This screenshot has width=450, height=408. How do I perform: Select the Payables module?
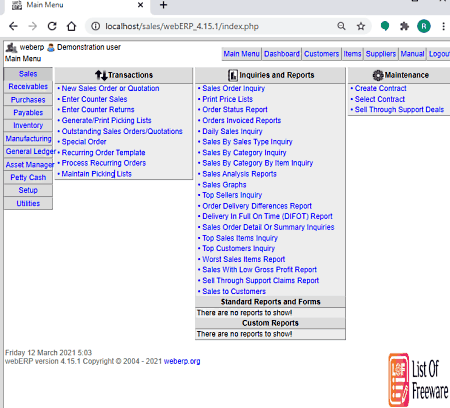[28, 113]
